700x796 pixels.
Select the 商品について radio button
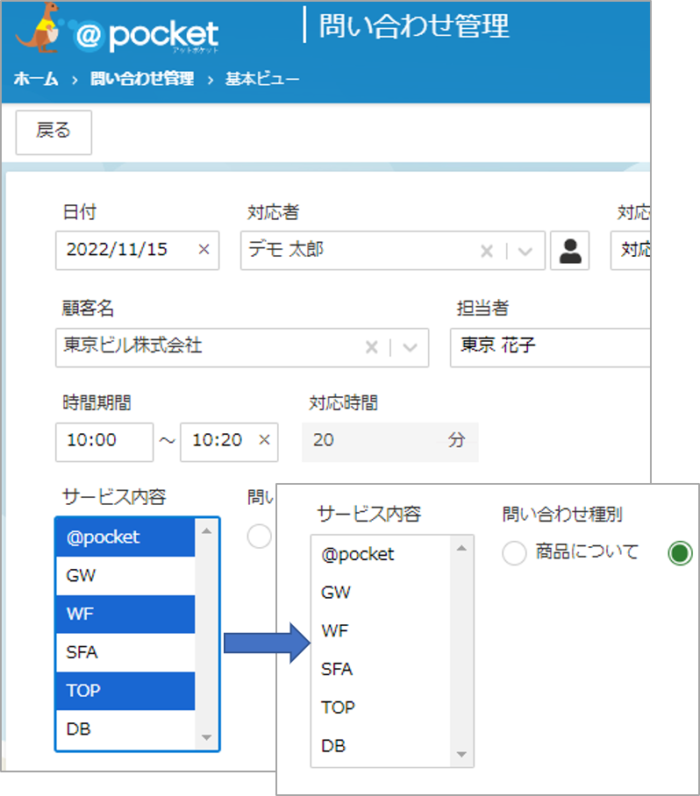(x=514, y=553)
